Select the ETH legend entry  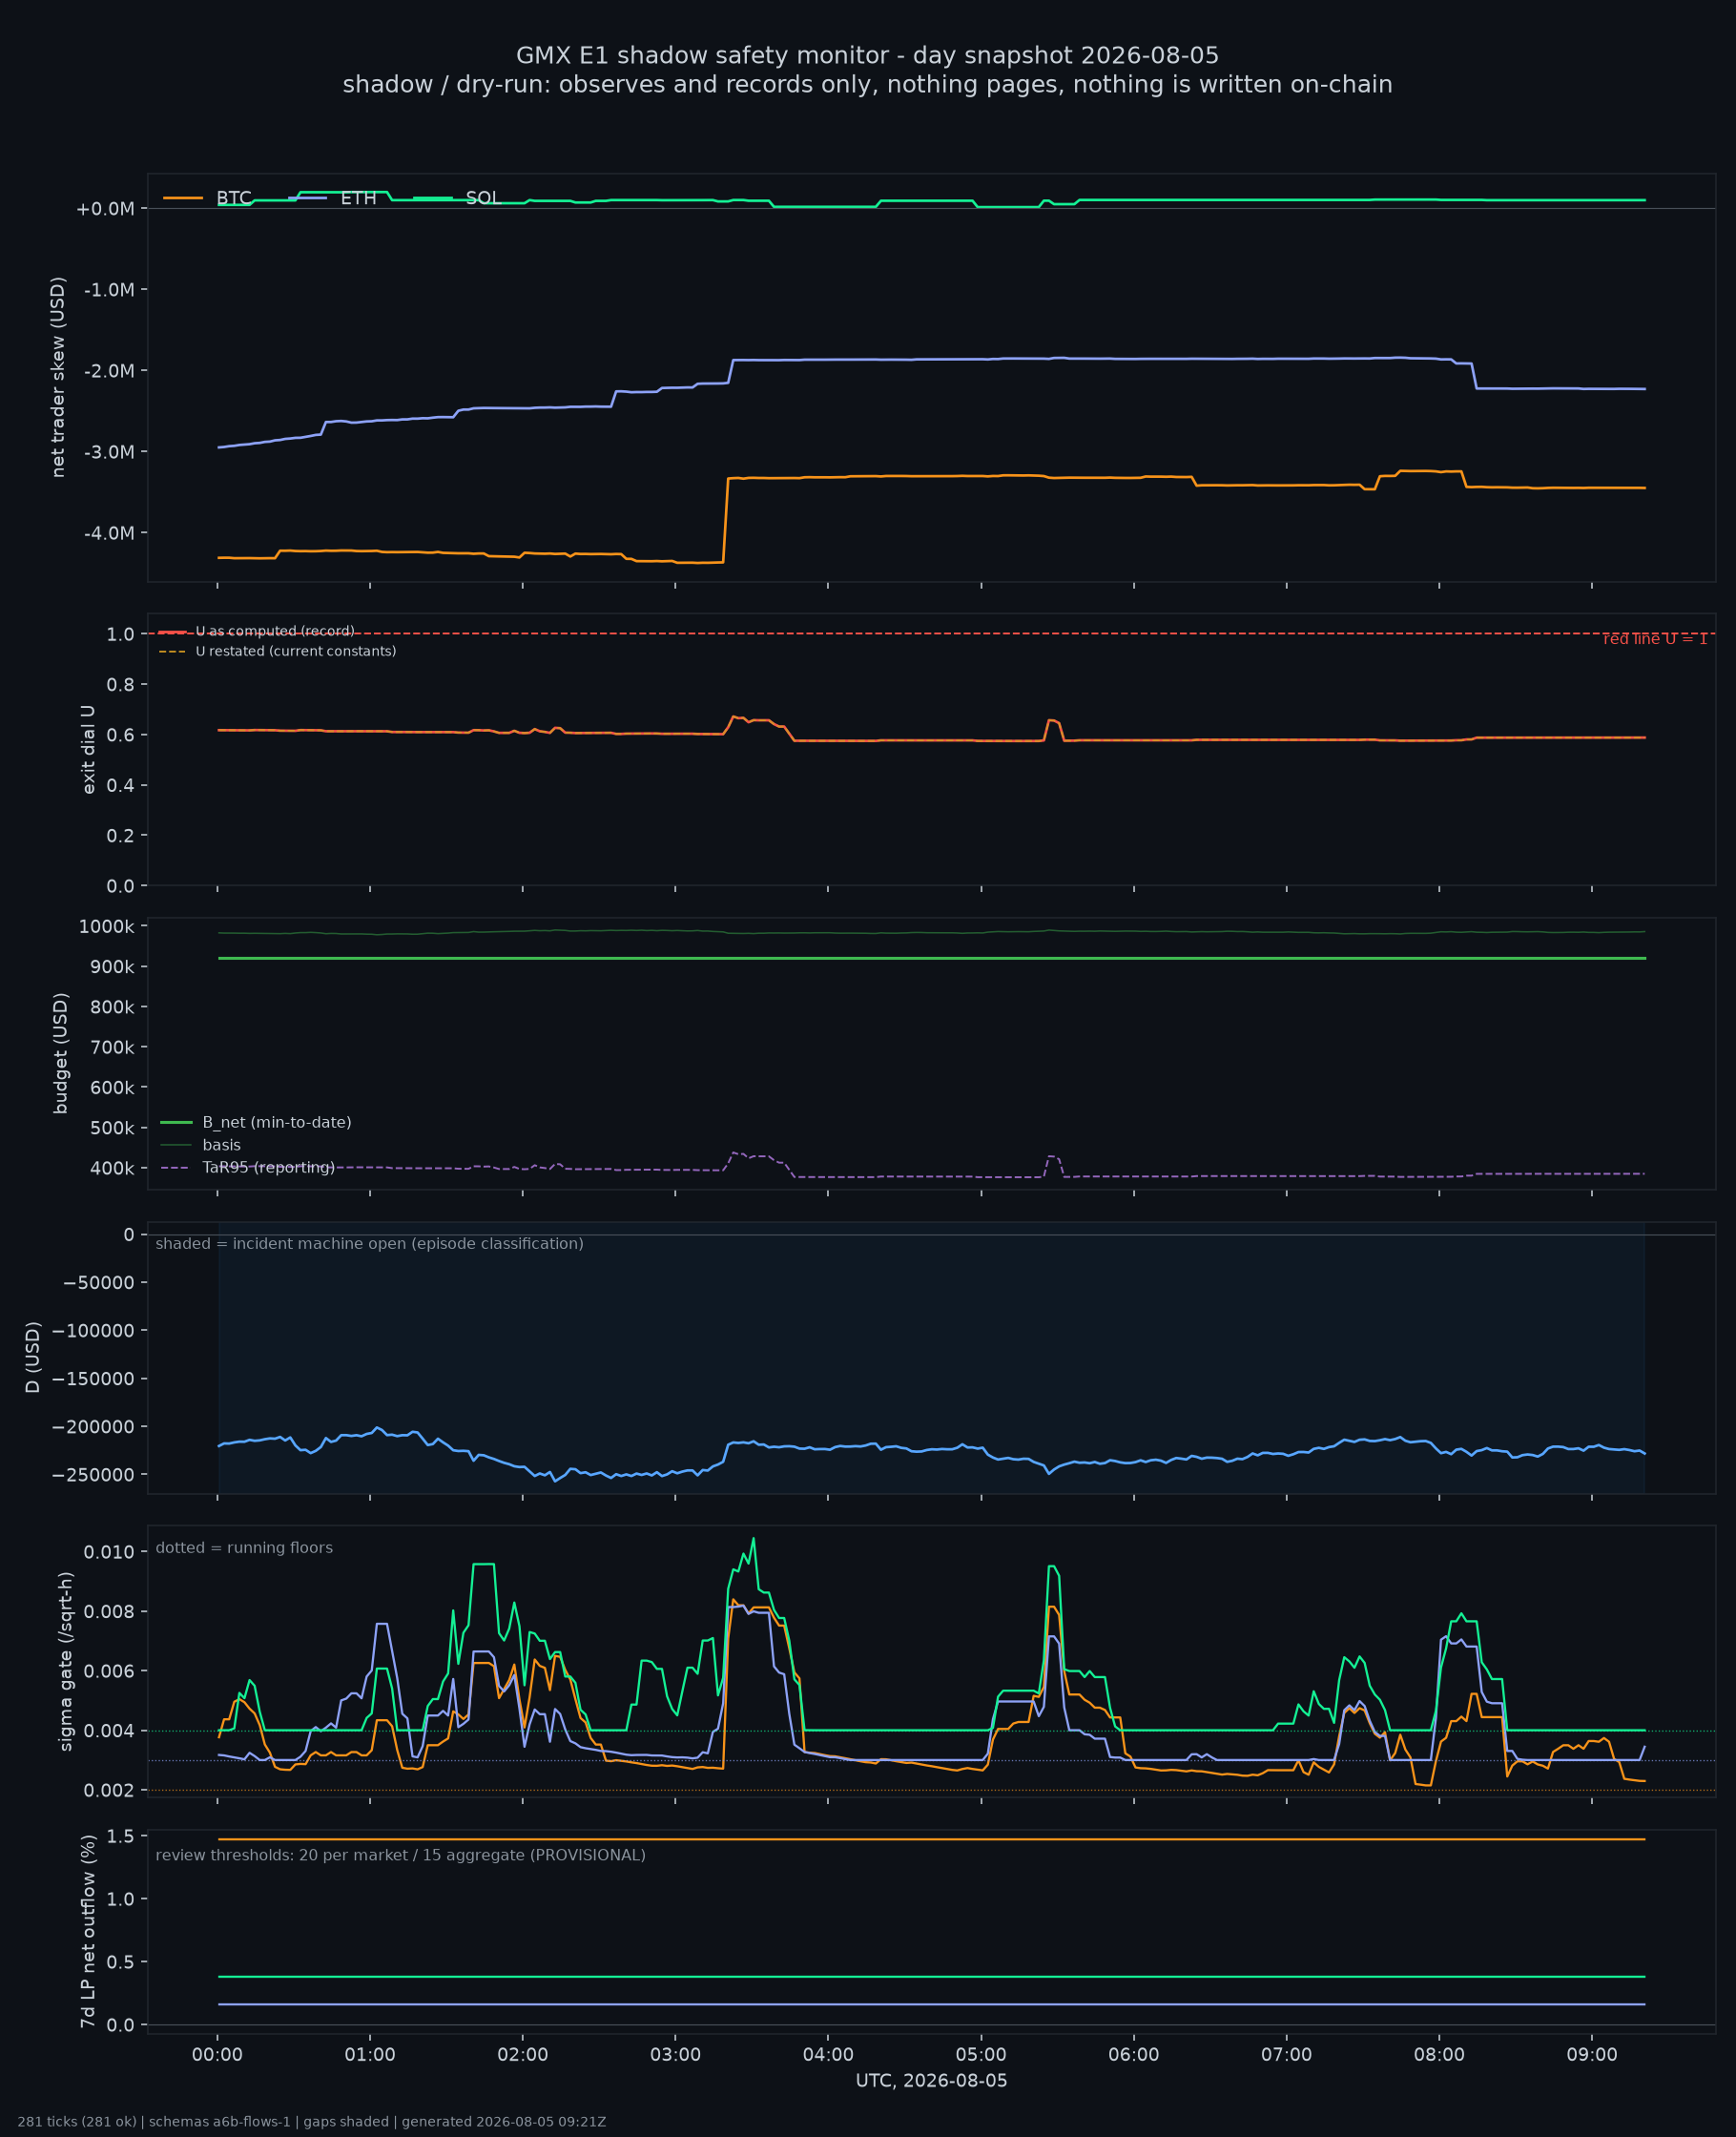click(332, 198)
